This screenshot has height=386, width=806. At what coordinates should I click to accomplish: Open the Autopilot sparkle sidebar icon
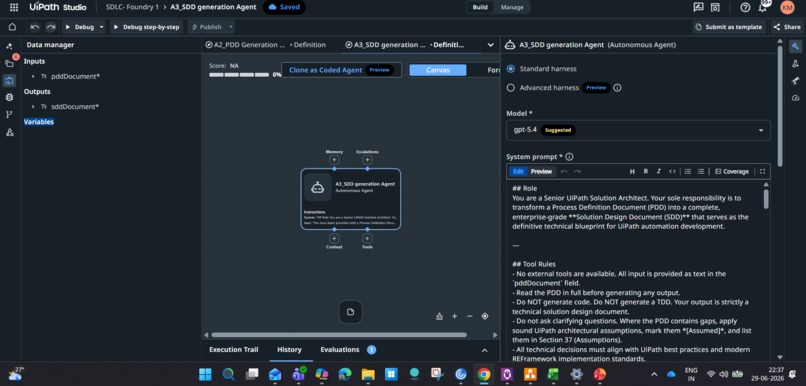[x=9, y=46]
